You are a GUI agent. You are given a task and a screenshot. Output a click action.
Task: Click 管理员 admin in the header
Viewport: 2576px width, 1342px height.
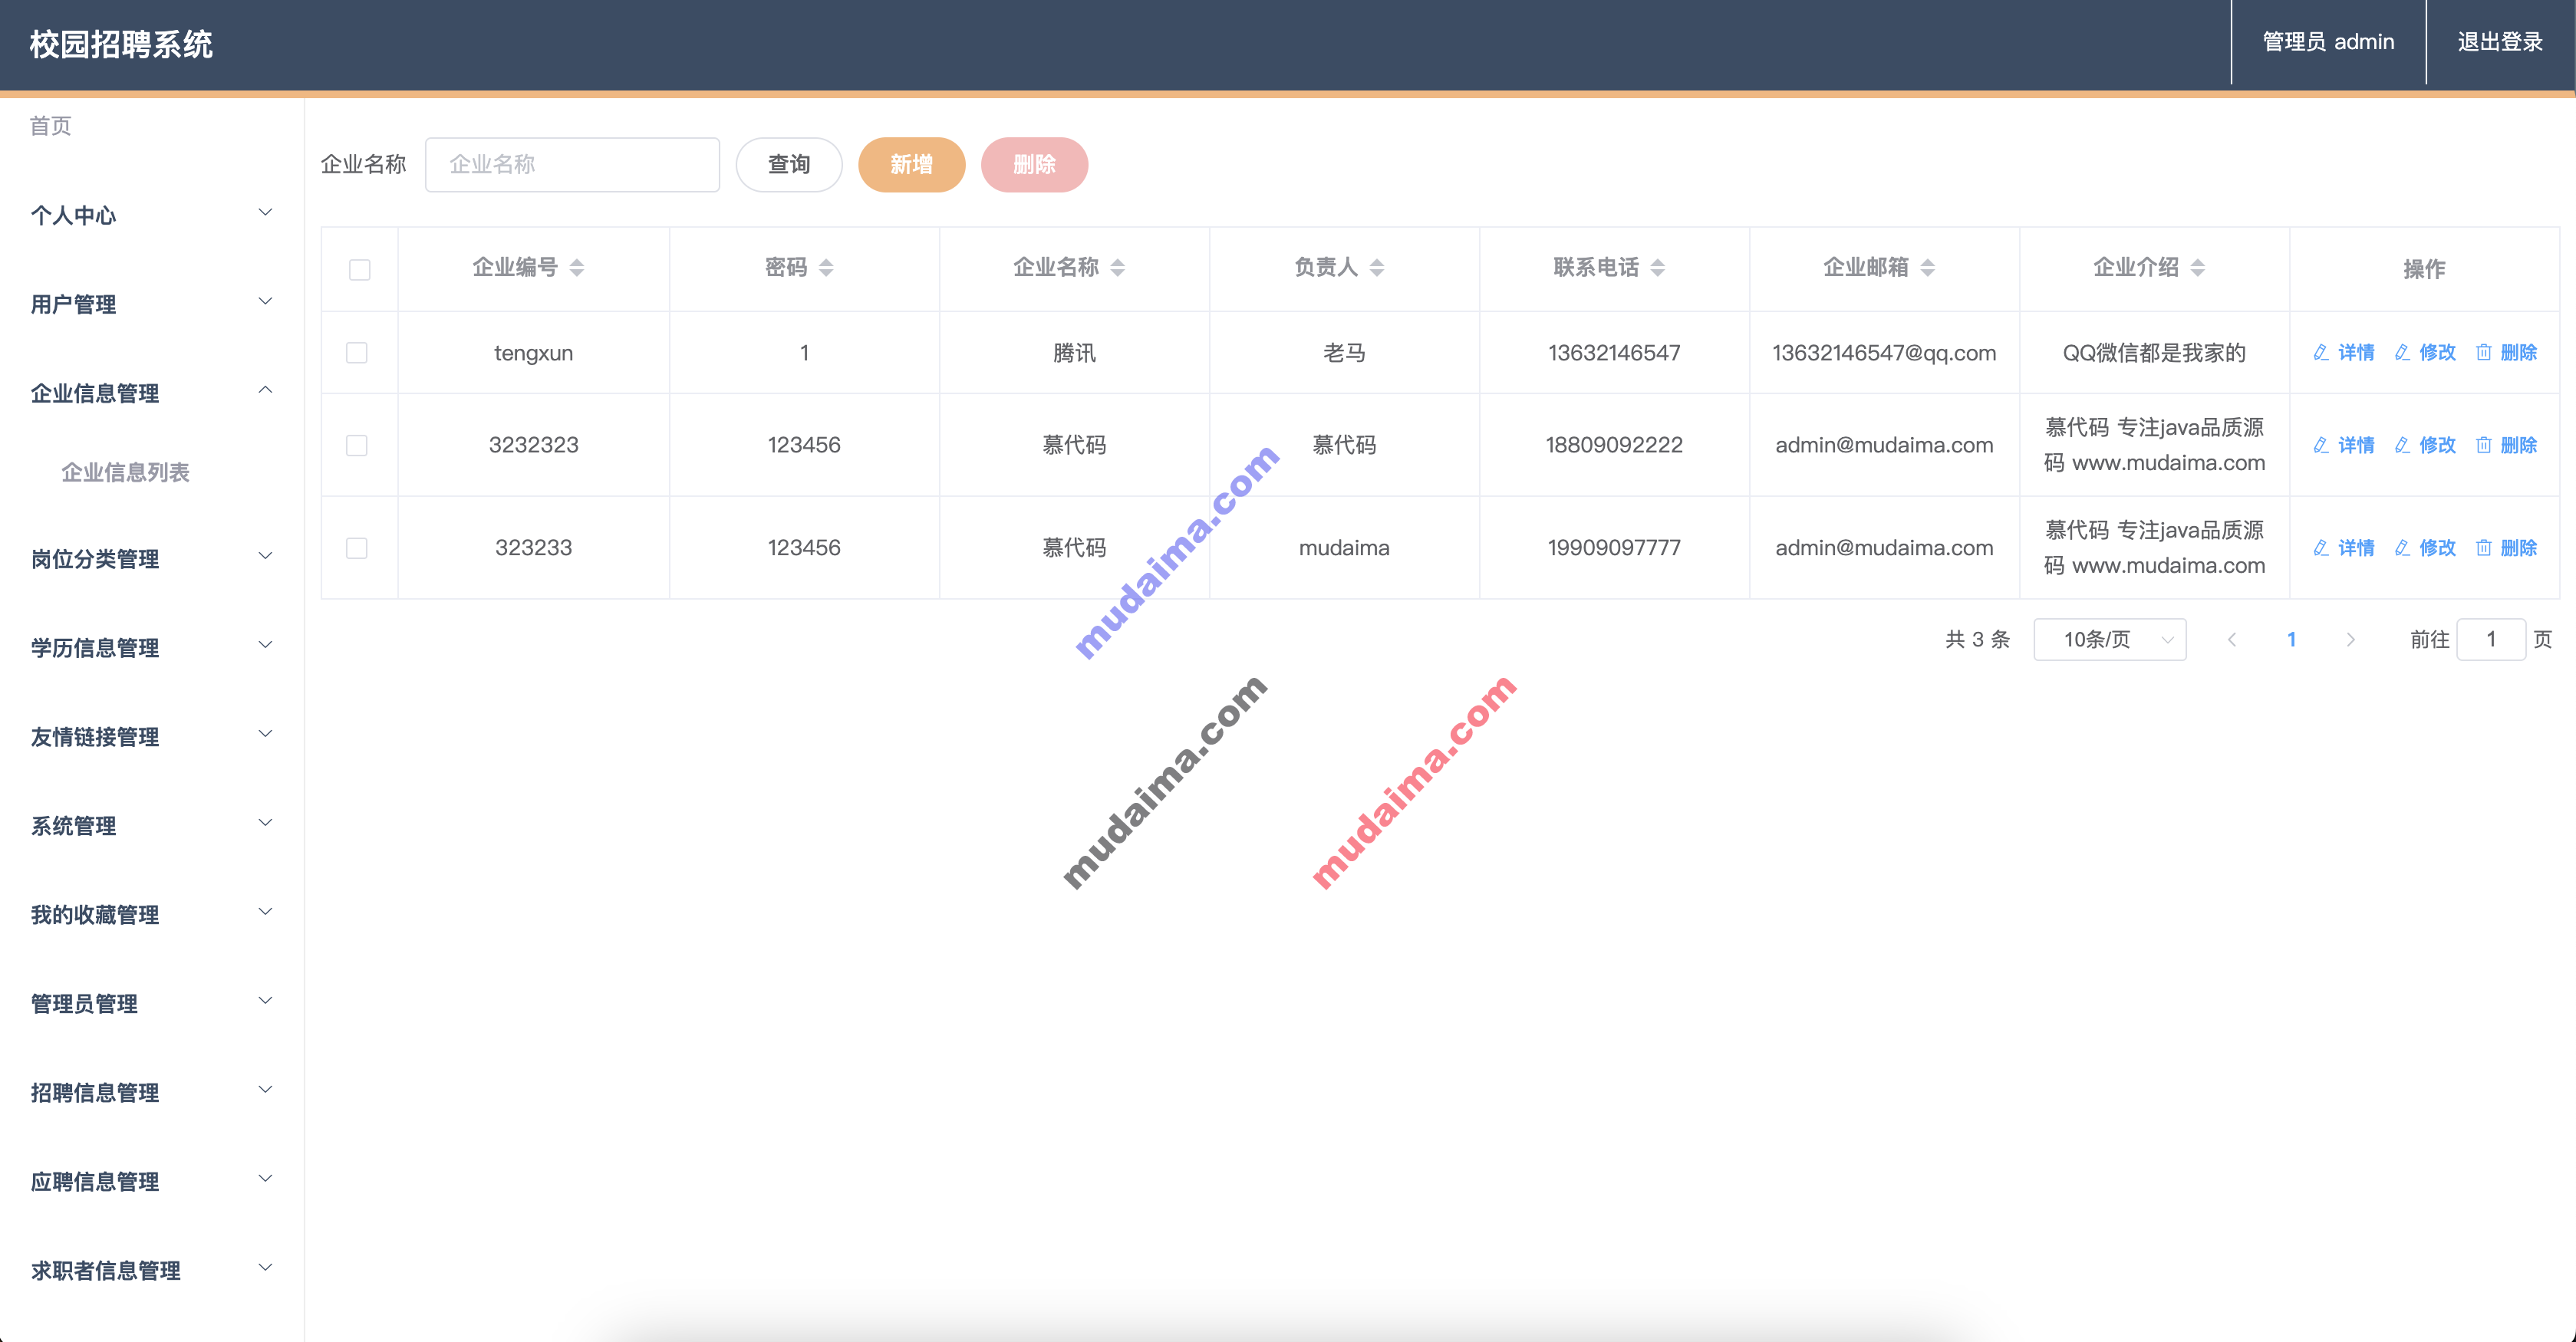2328,42
